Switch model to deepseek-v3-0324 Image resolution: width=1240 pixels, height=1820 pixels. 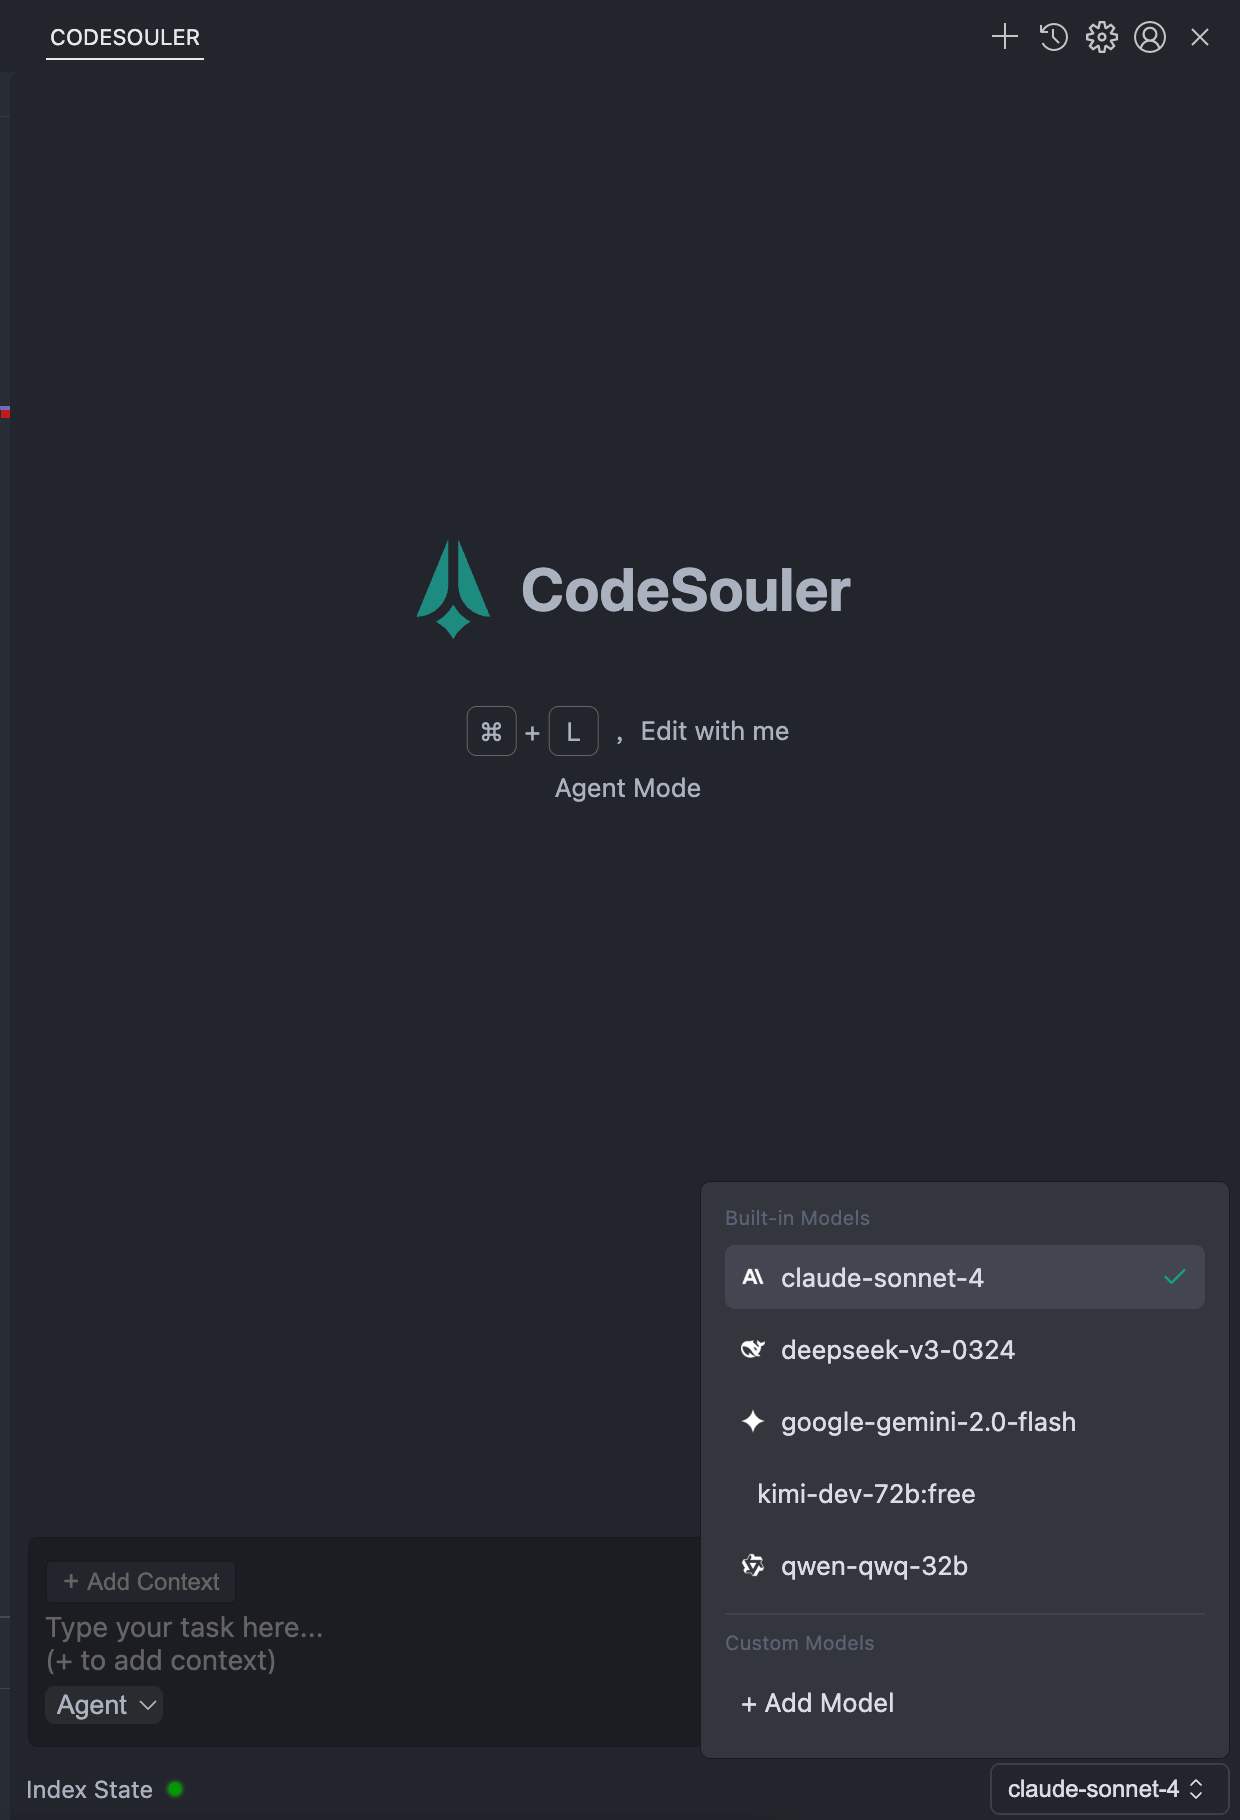pyautogui.click(x=897, y=1350)
